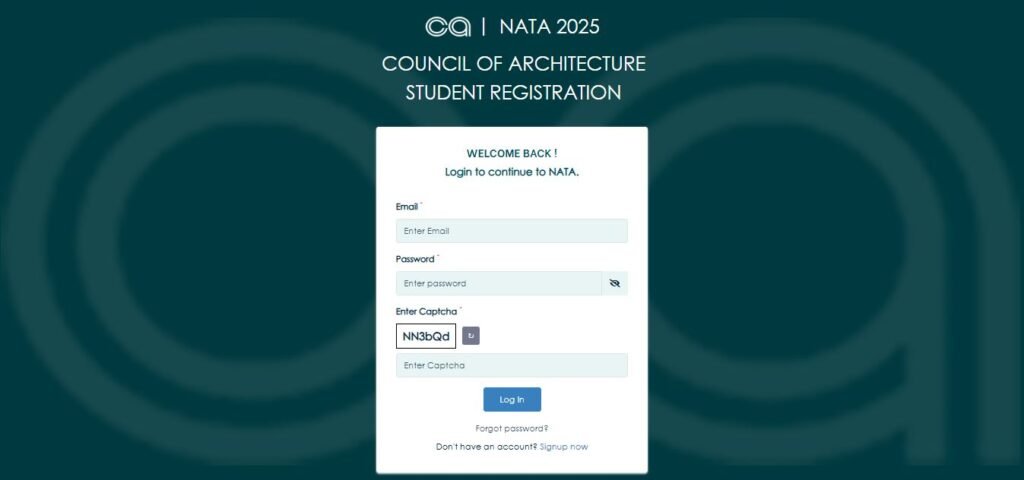Click the STUDENT REGISTRATION heading
This screenshot has height=480, width=1024.
513,93
